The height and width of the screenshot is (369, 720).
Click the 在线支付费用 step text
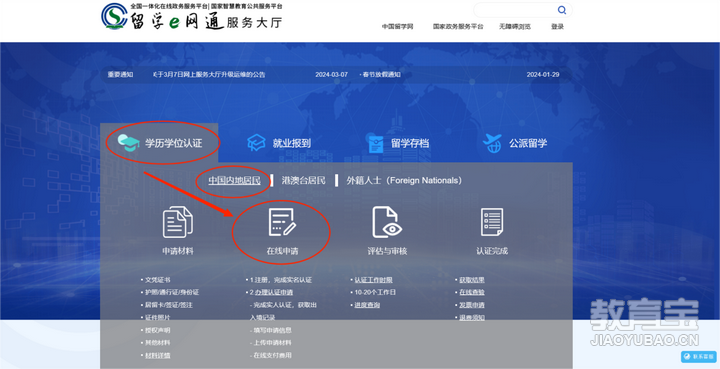point(272,355)
